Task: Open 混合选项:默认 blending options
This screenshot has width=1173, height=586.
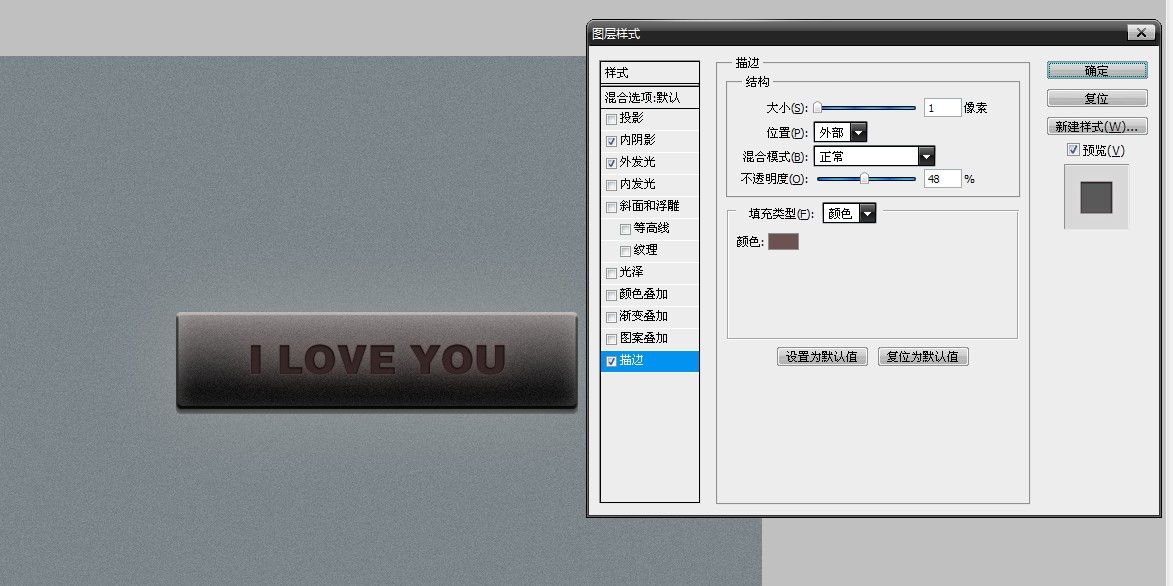Action: (x=642, y=98)
